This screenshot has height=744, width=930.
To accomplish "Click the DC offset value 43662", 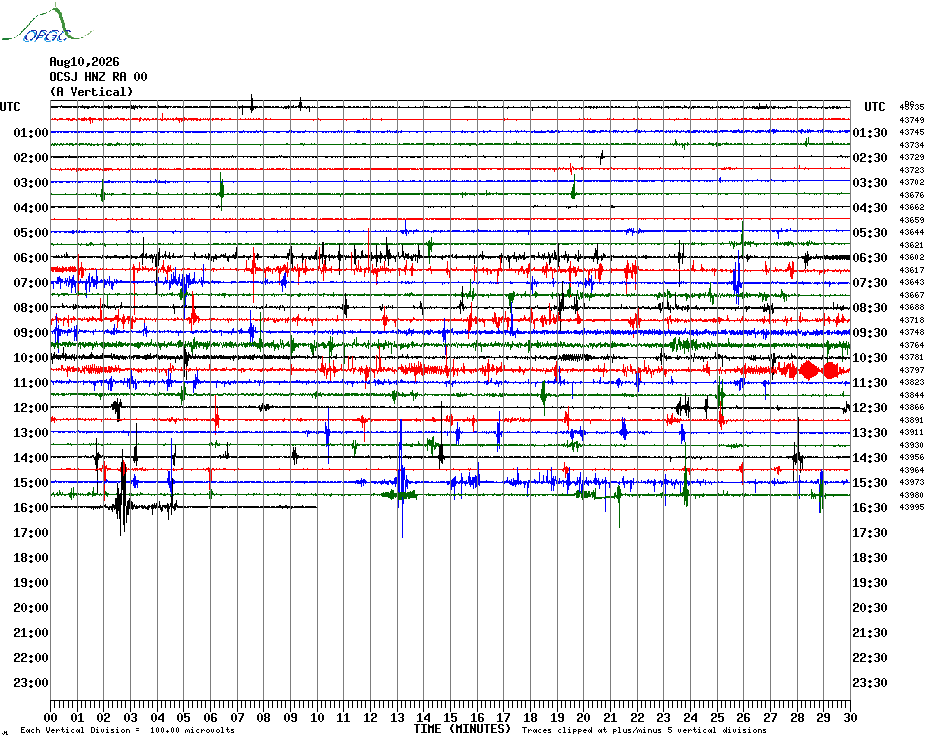I will 912,207.
